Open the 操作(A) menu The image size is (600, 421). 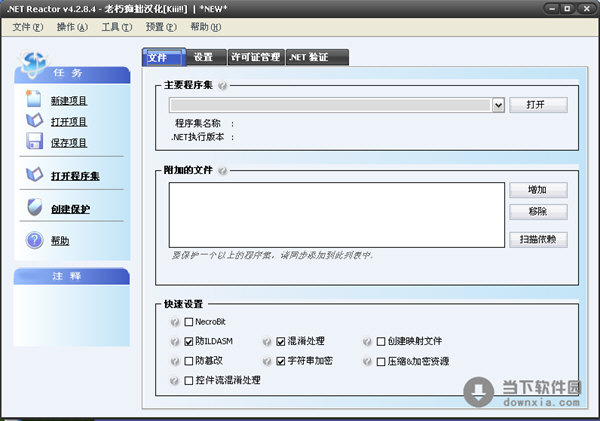point(72,27)
